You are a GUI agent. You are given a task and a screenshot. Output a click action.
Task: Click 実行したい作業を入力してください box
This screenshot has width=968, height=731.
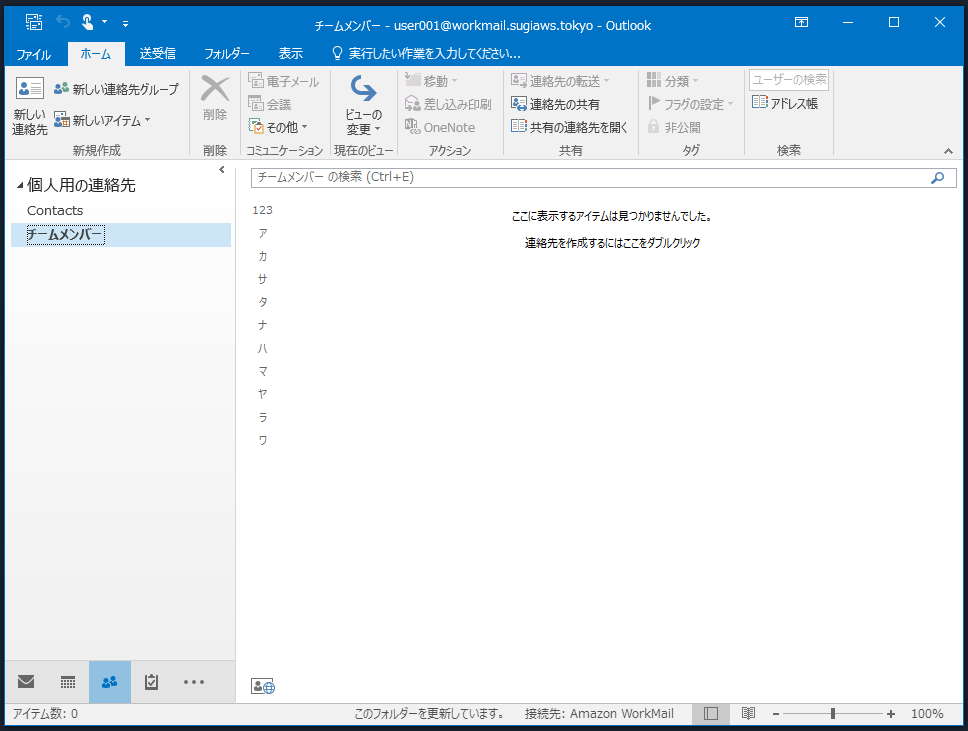point(427,54)
